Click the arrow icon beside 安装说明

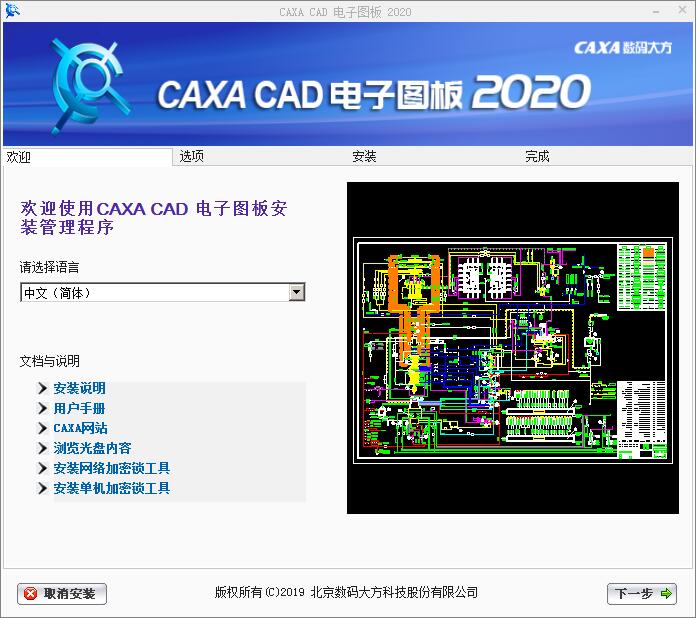[43, 388]
